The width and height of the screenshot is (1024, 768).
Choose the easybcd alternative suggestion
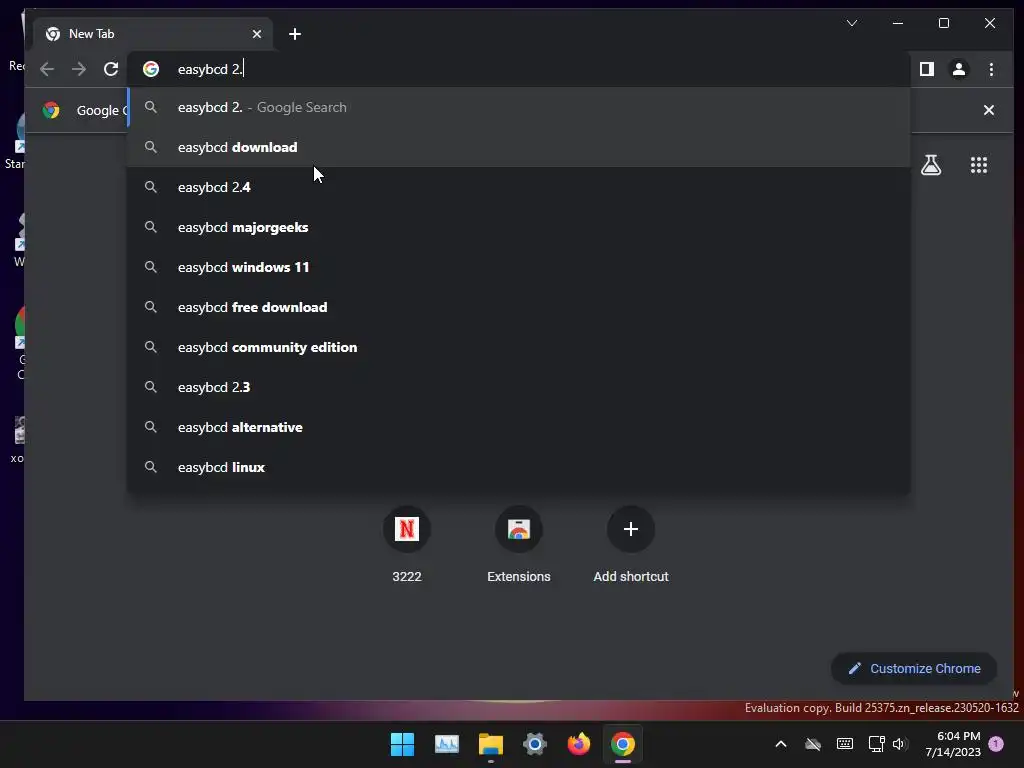(519, 427)
